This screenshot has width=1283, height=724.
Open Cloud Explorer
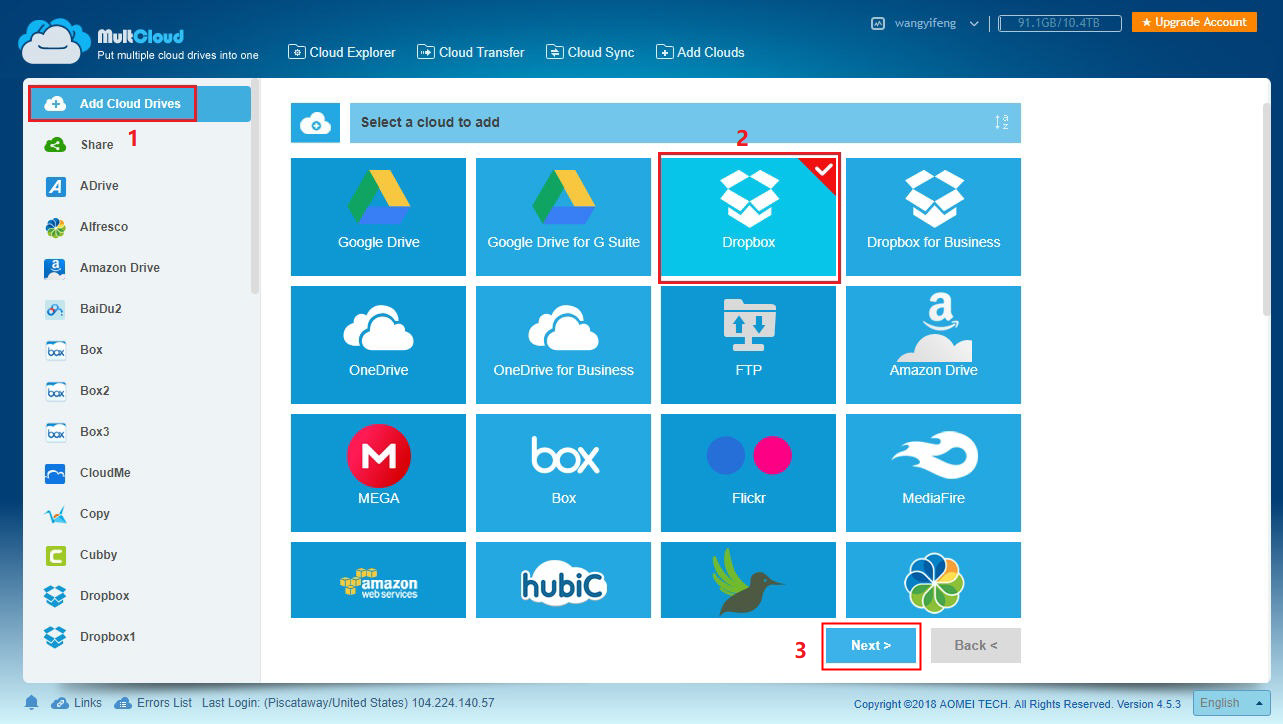click(x=342, y=52)
